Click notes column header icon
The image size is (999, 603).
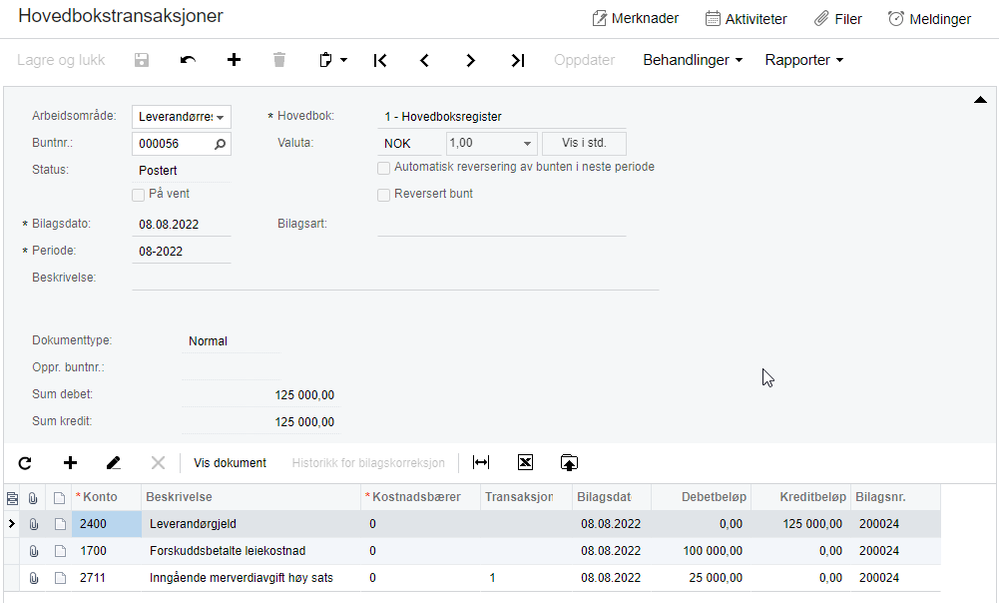(x=59, y=498)
